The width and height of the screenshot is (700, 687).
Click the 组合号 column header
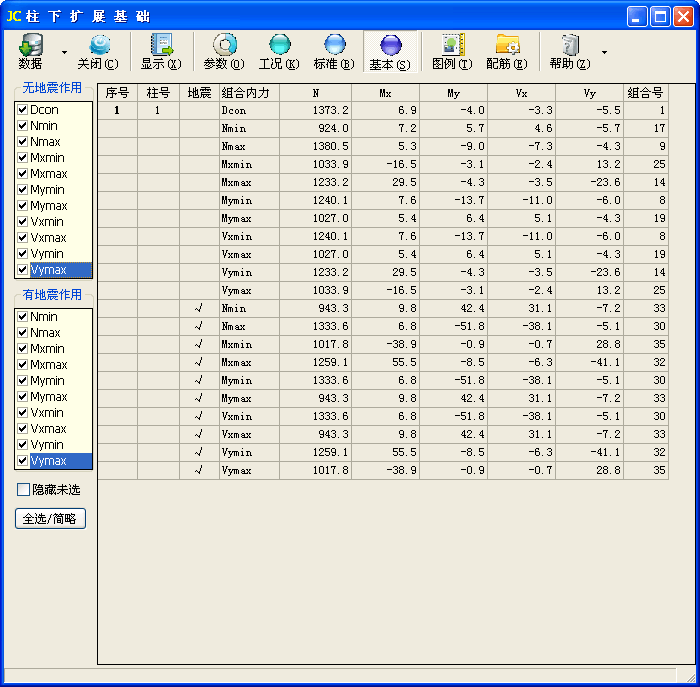646,93
